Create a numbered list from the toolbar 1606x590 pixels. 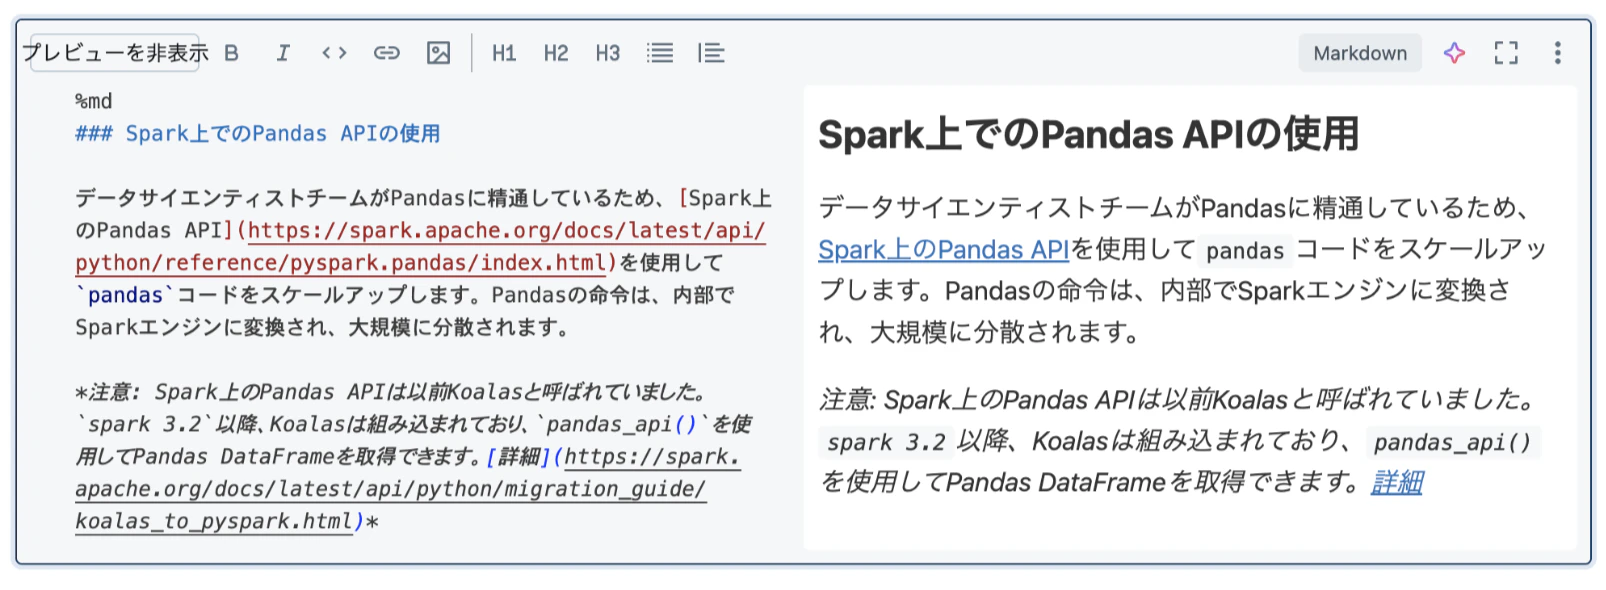[x=711, y=53]
